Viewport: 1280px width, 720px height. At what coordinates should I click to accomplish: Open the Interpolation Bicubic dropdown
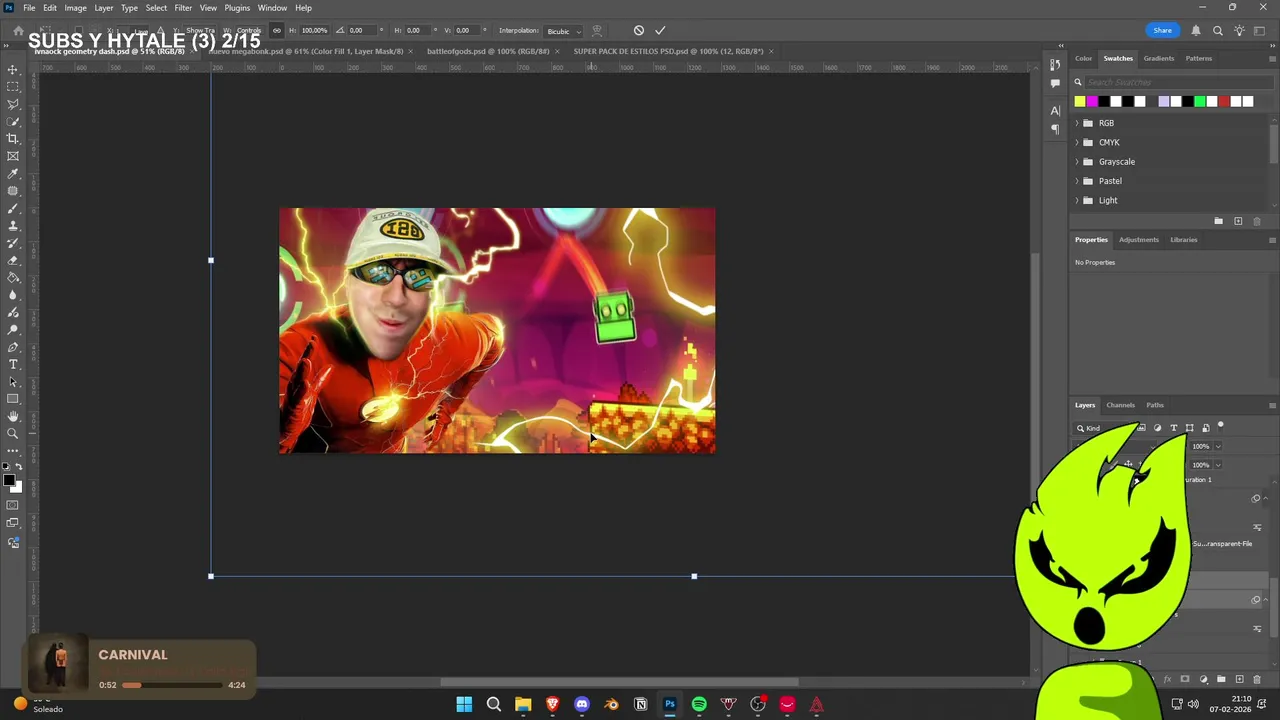(x=563, y=31)
